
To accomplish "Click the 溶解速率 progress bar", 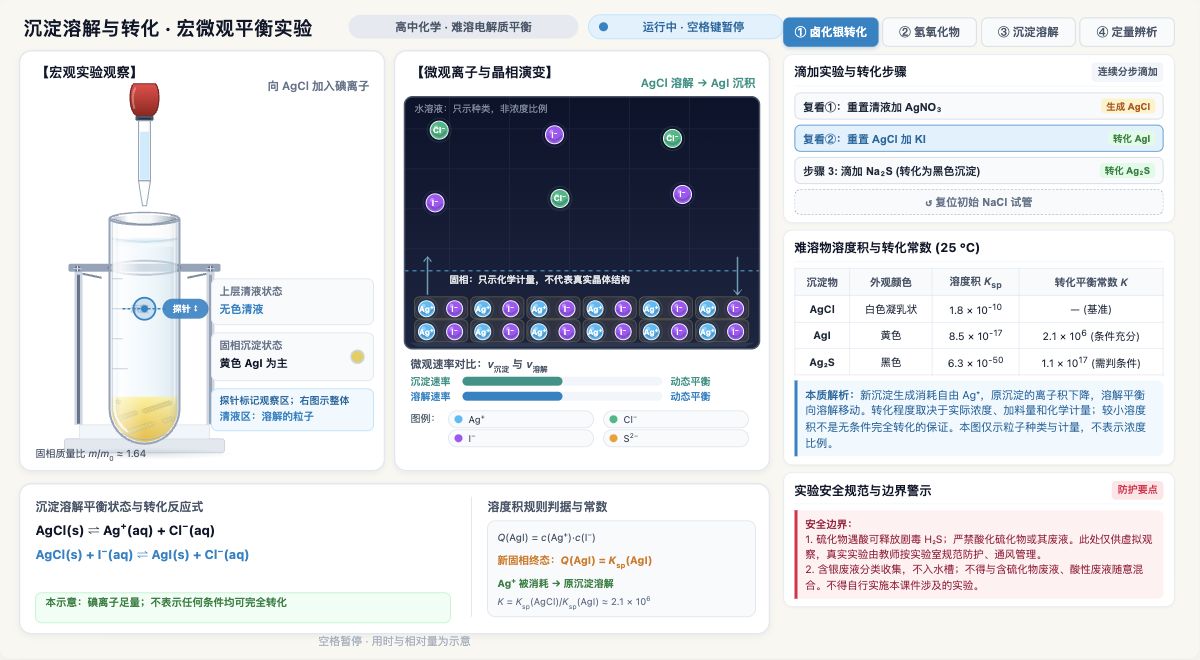I will 562,396.
